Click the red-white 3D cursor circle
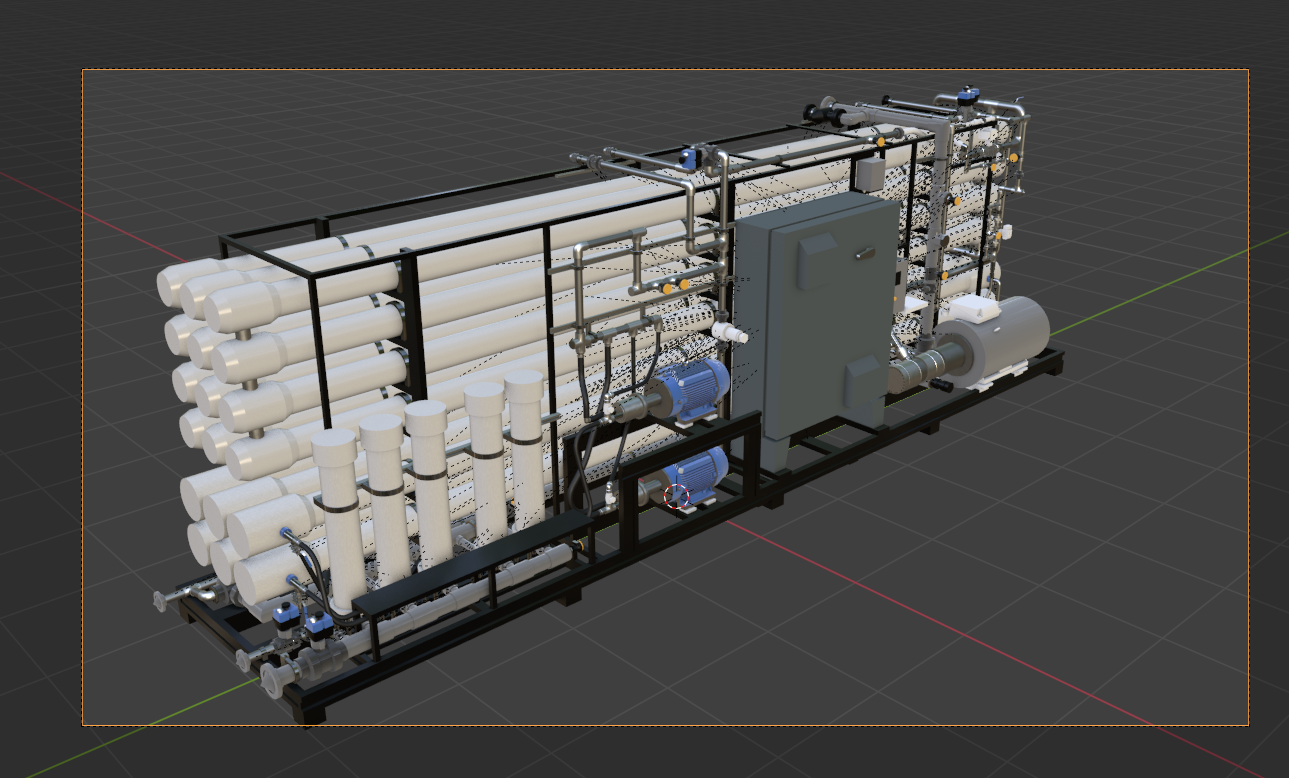Viewport: 1289px width, 778px height. click(677, 496)
